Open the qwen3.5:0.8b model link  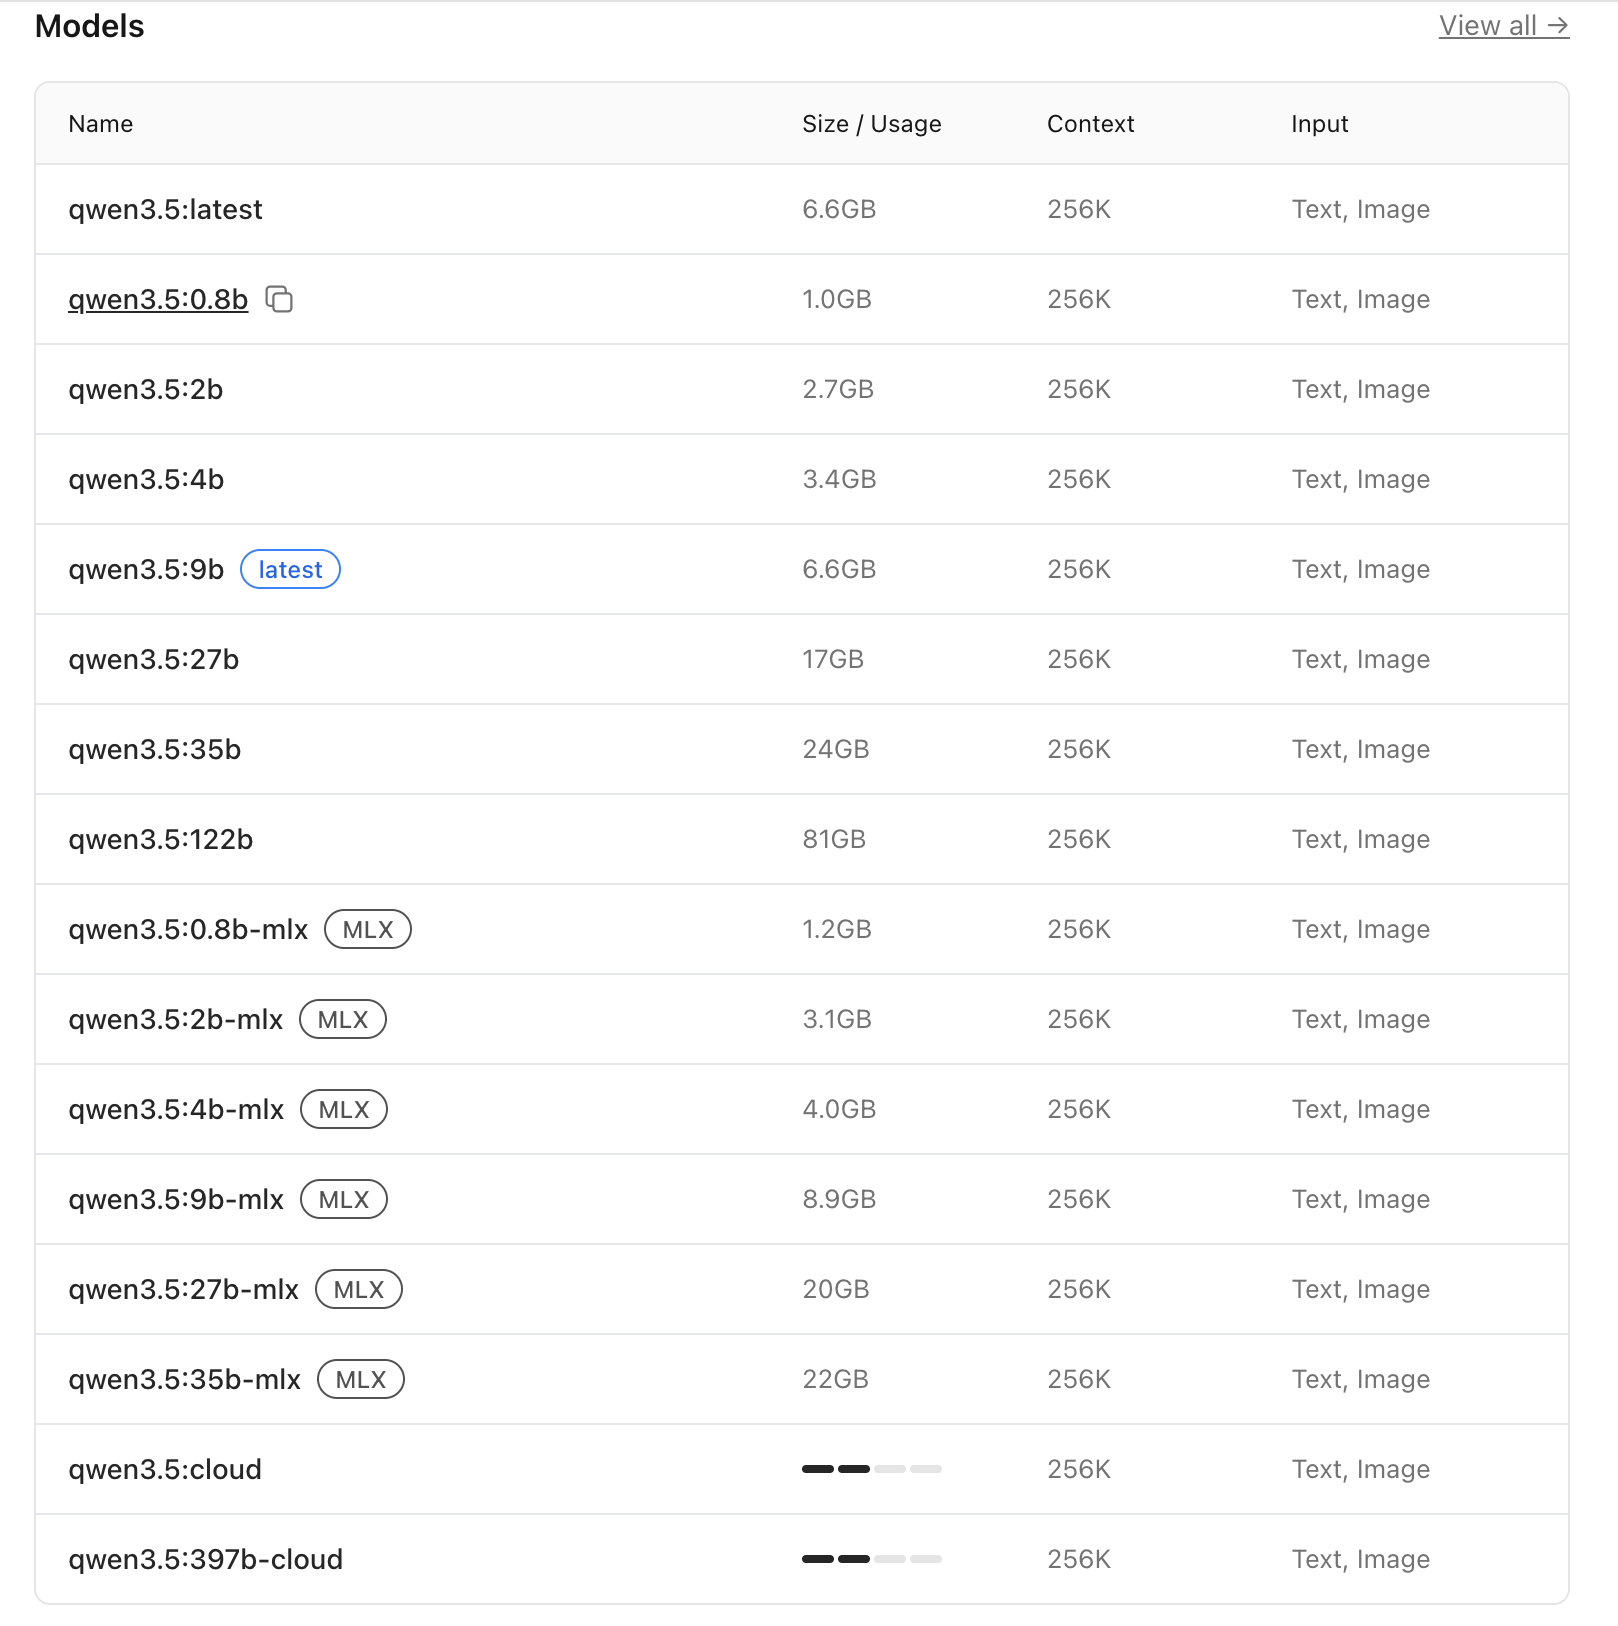coord(158,299)
